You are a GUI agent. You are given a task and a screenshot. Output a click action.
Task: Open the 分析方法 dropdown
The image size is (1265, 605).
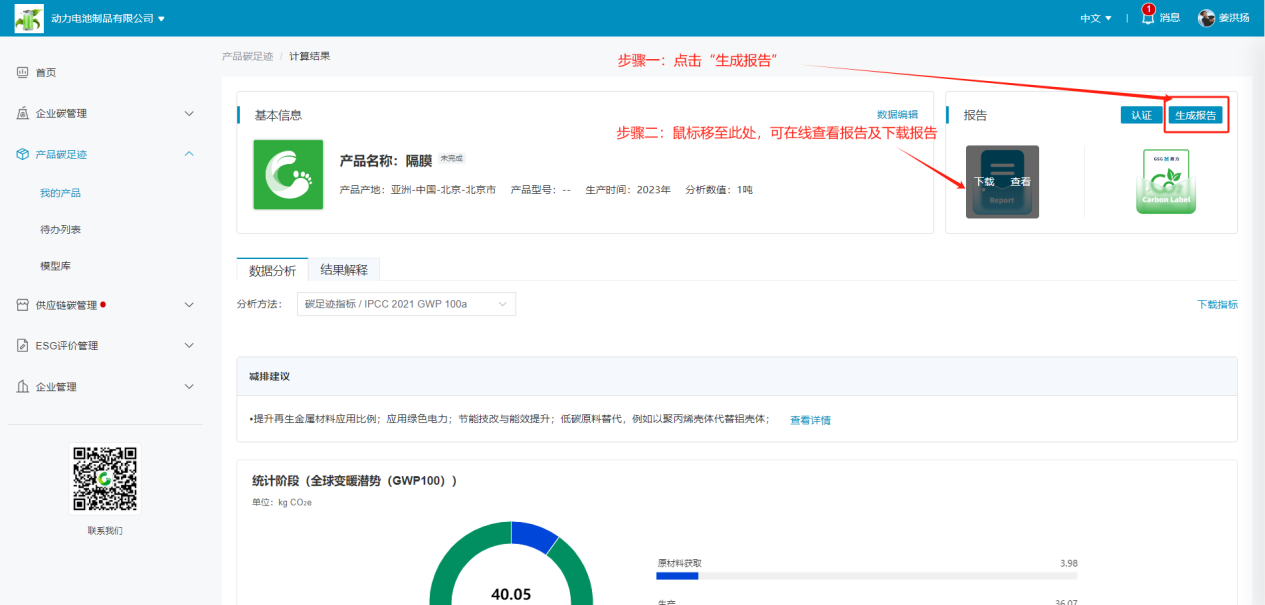click(406, 304)
